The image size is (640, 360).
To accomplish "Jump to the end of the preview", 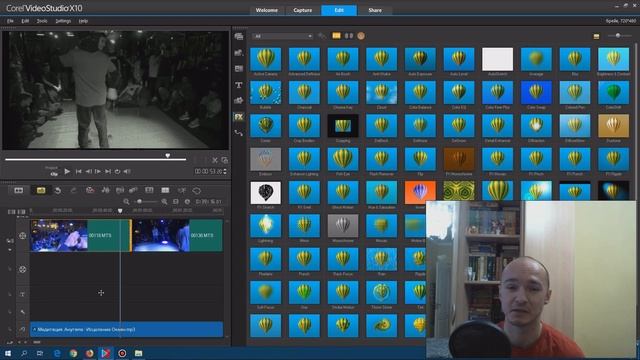I will tap(108, 171).
